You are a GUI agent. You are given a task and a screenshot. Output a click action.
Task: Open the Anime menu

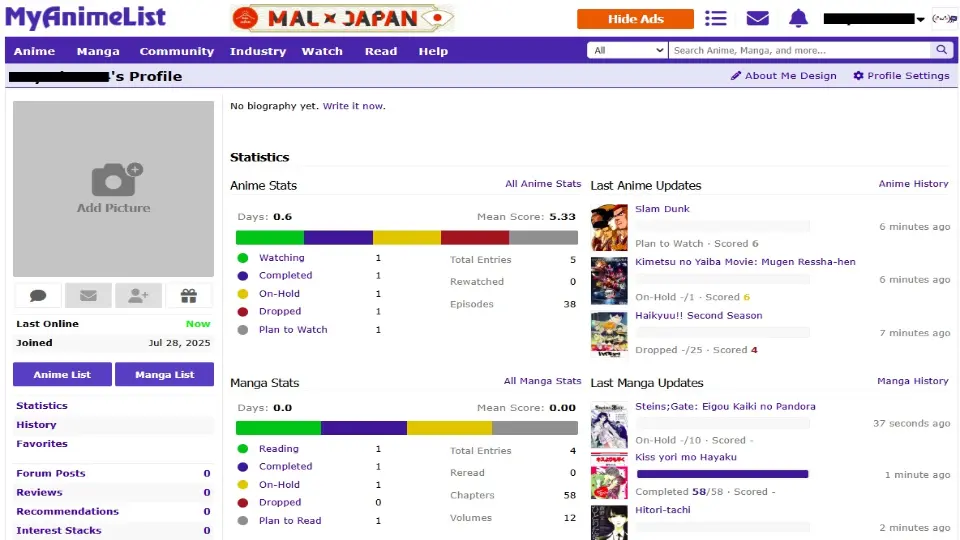(x=34, y=51)
